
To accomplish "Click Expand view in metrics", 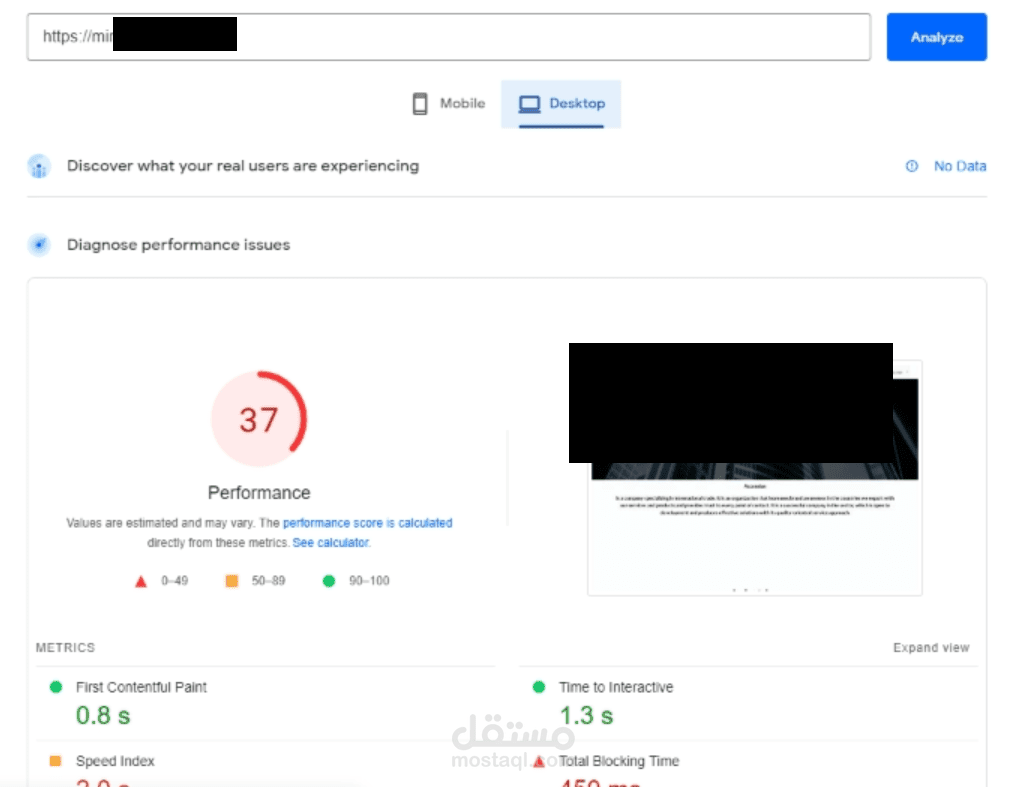I will coord(931,648).
